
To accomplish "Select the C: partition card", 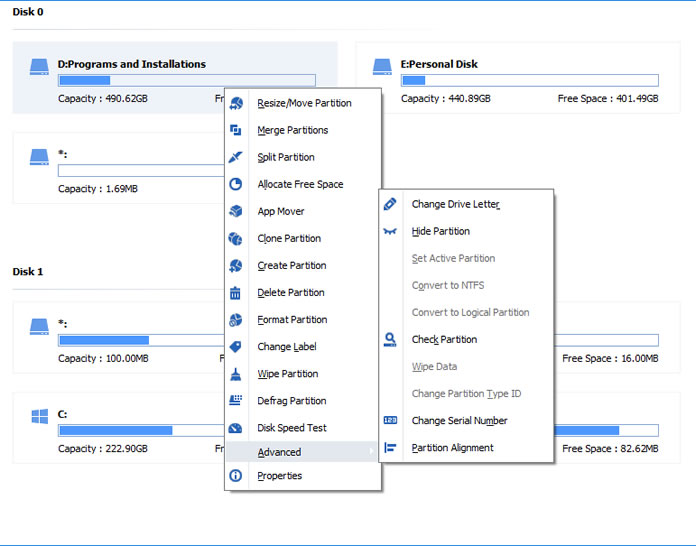I will tap(119, 428).
